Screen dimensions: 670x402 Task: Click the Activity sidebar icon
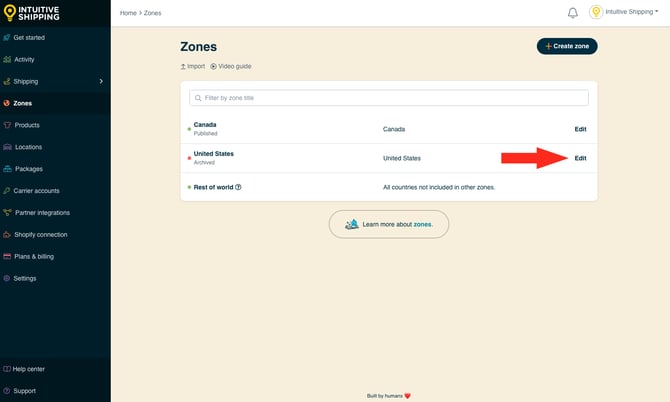click(x=7, y=59)
